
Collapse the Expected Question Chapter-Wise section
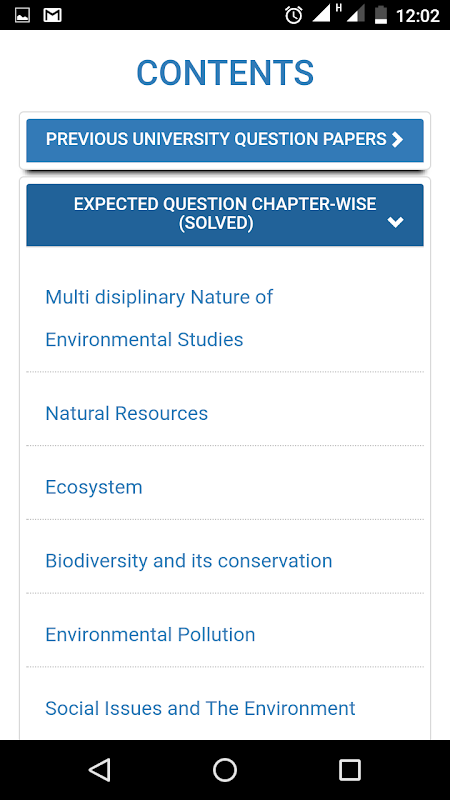pos(225,215)
